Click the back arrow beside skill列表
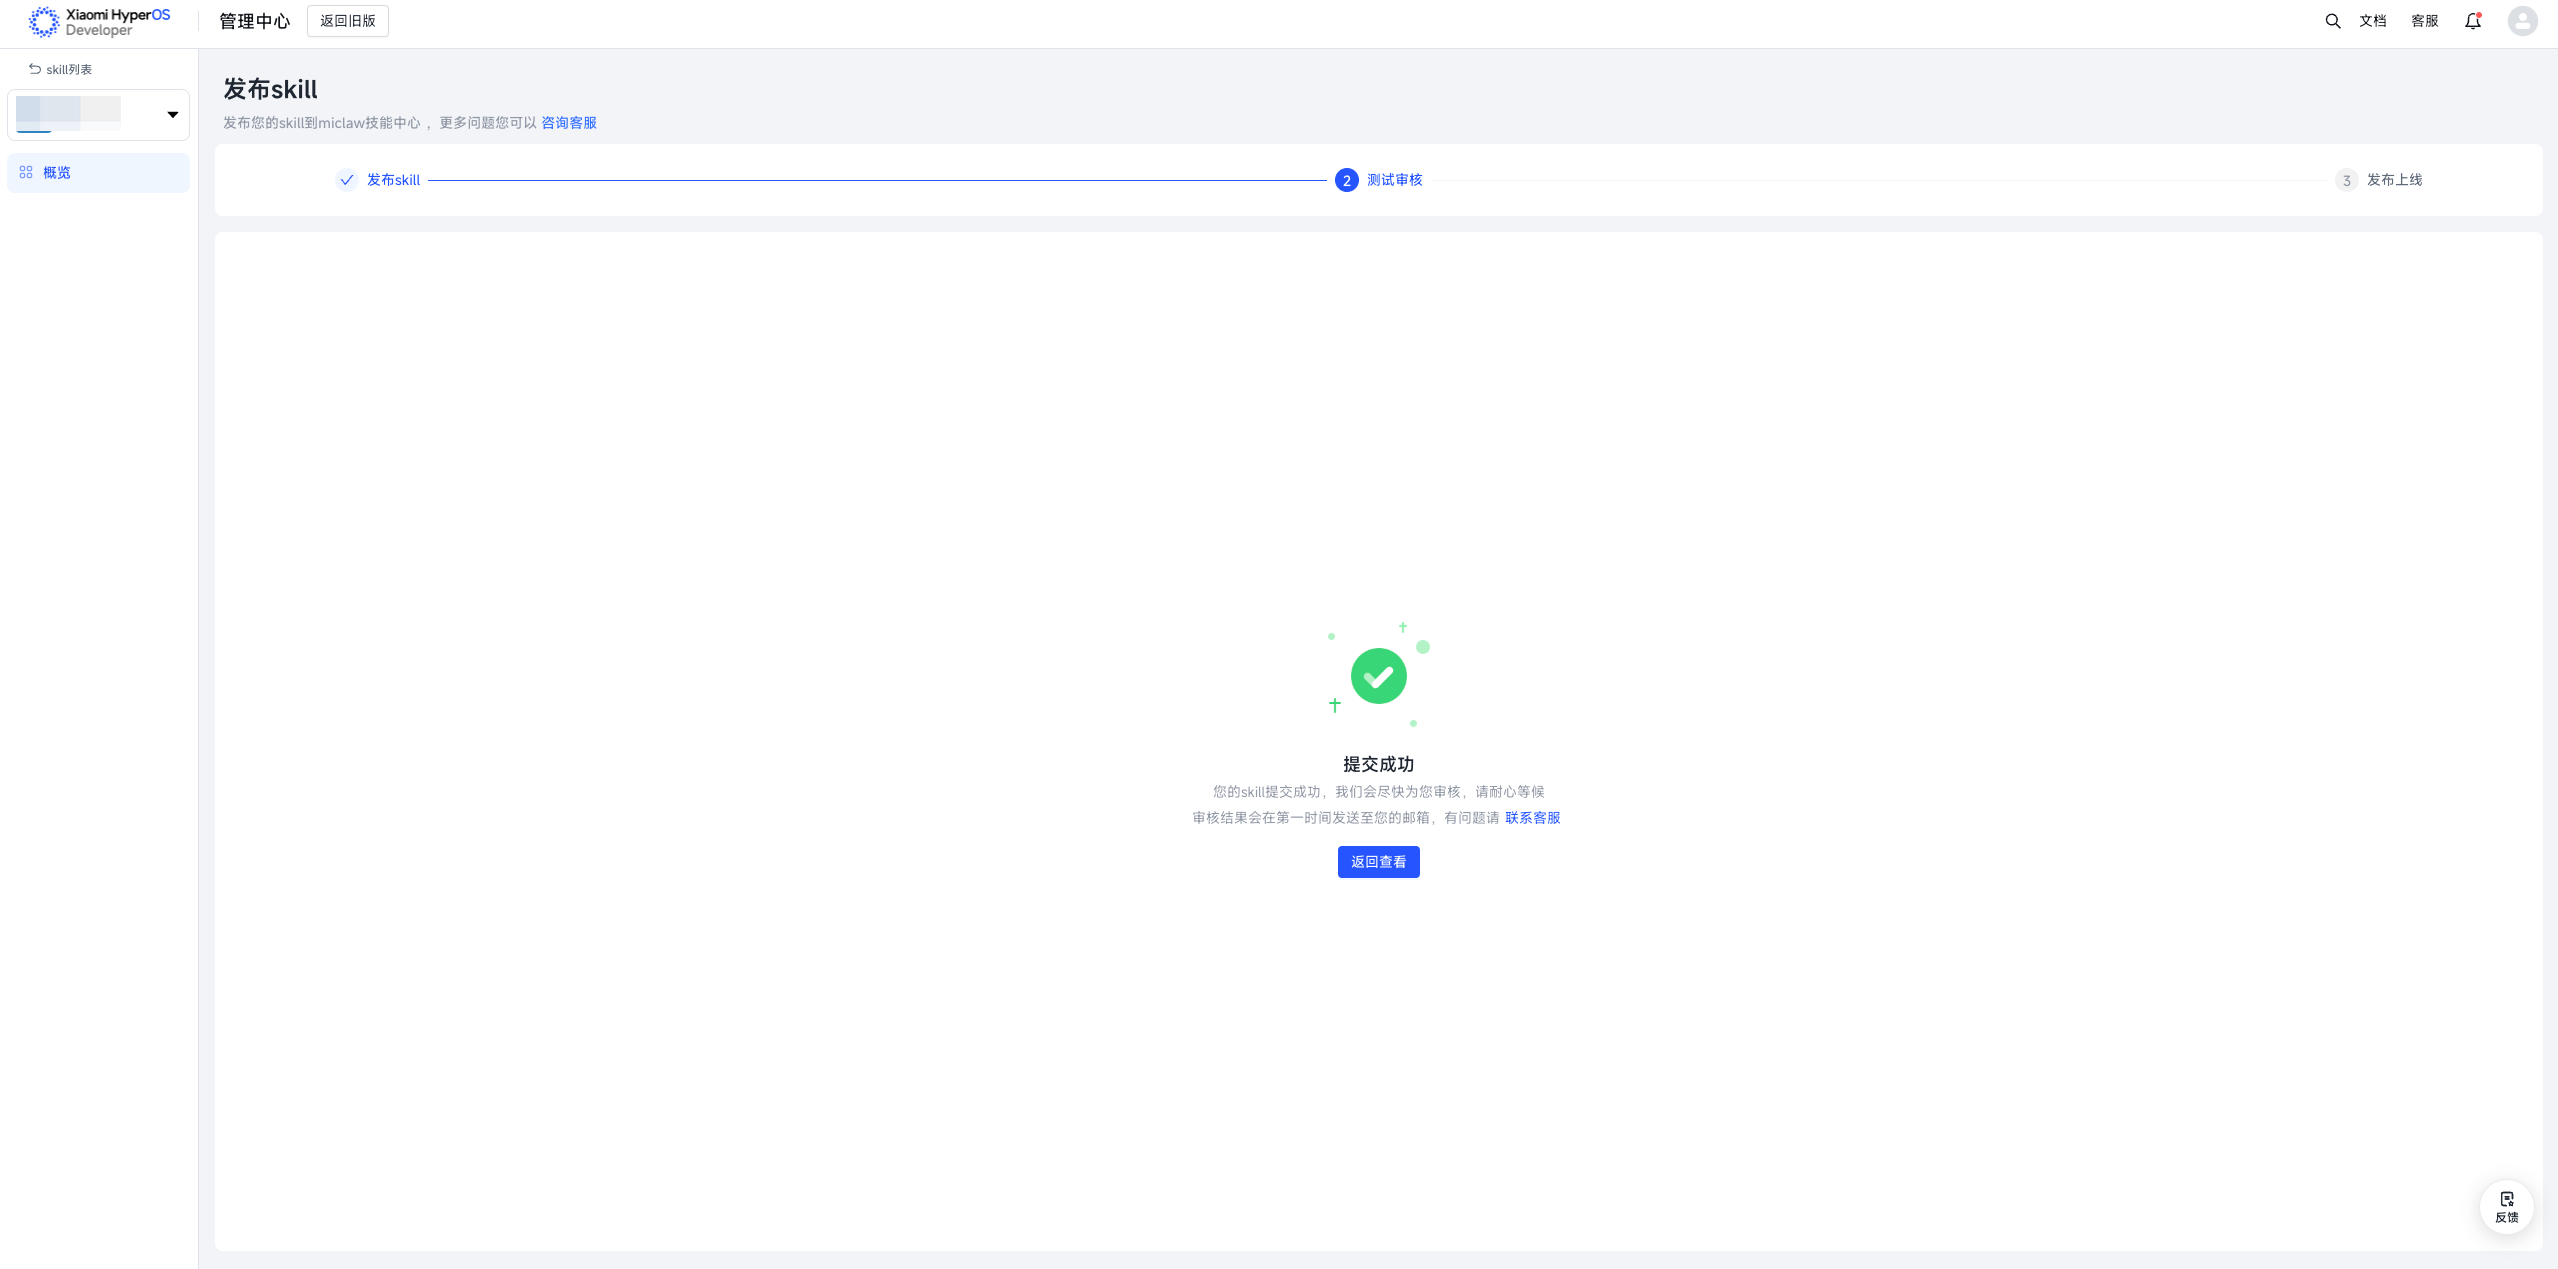 click(x=35, y=69)
